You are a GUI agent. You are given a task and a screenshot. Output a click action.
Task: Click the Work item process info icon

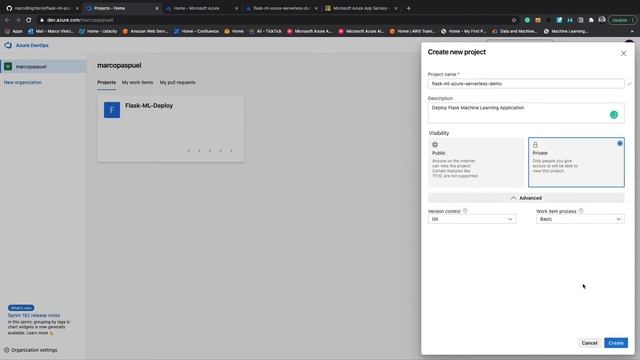pos(581,211)
